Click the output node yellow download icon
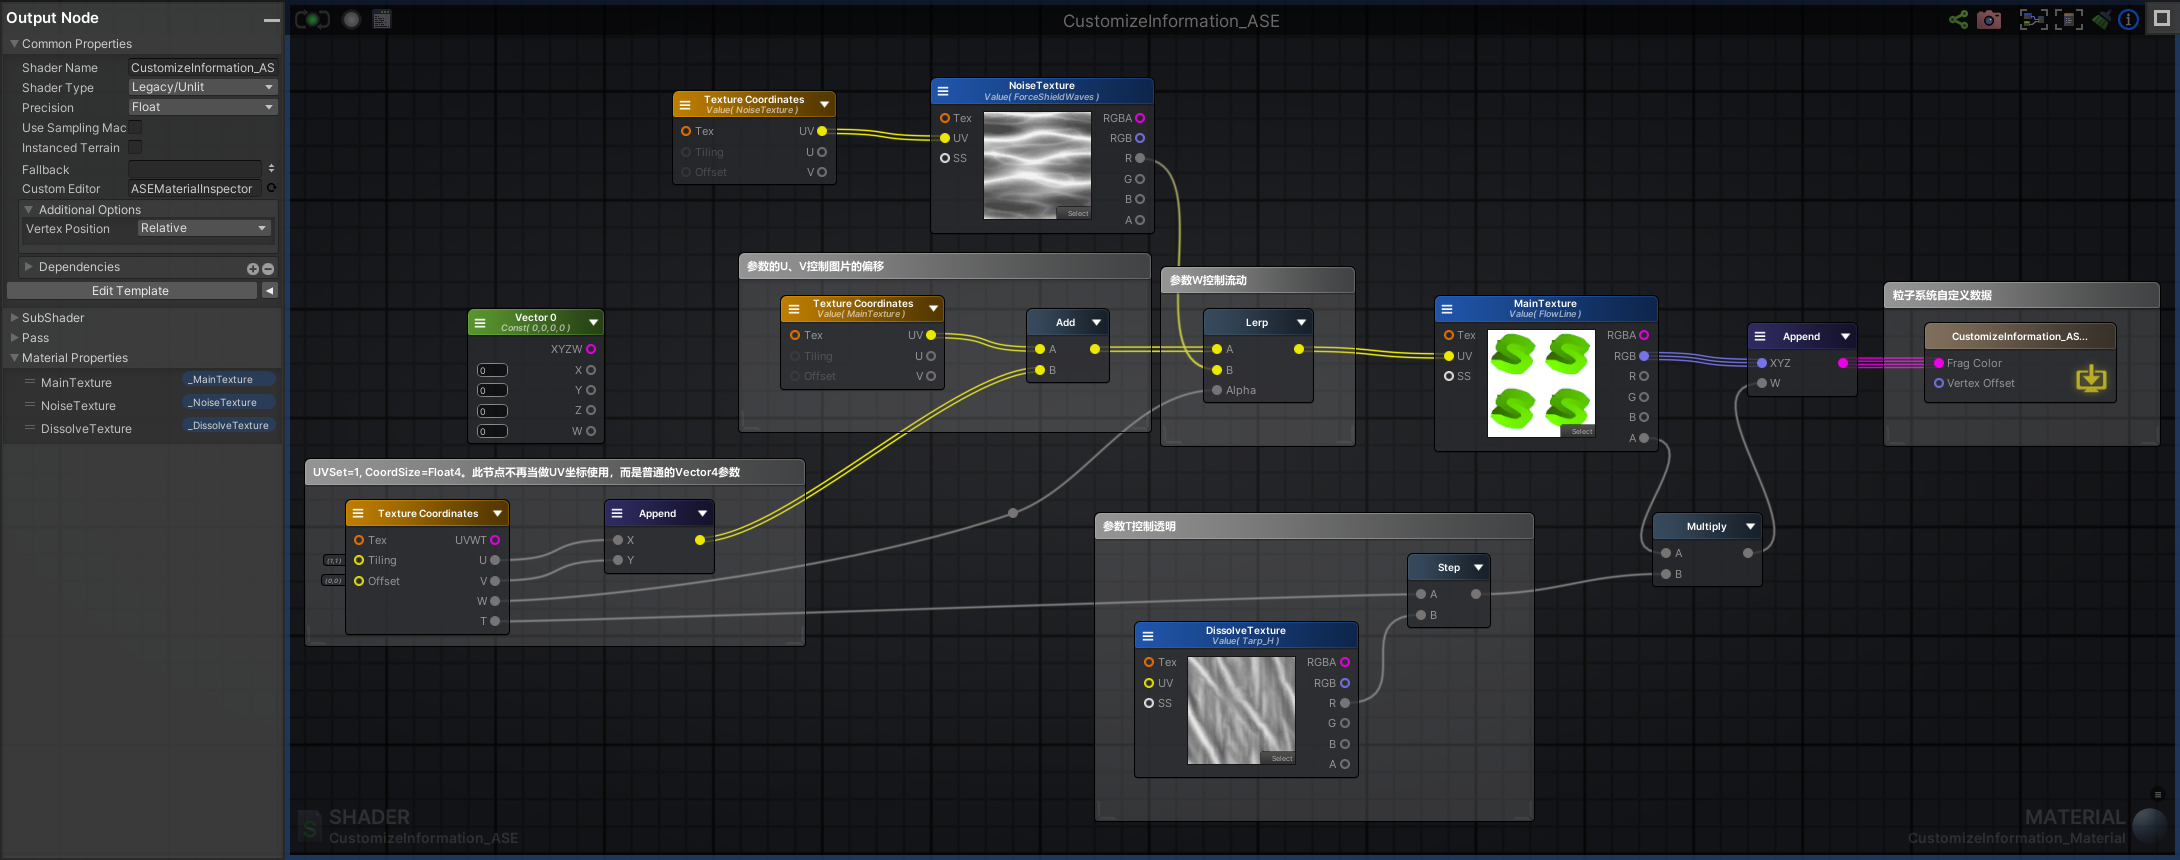2180x860 pixels. (x=2091, y=378)
